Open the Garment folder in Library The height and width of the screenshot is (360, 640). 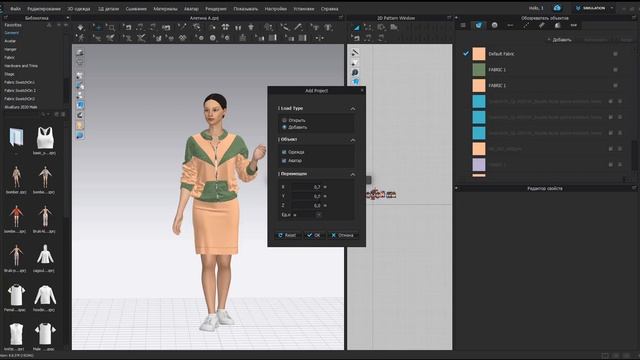(x=11, y=33)
